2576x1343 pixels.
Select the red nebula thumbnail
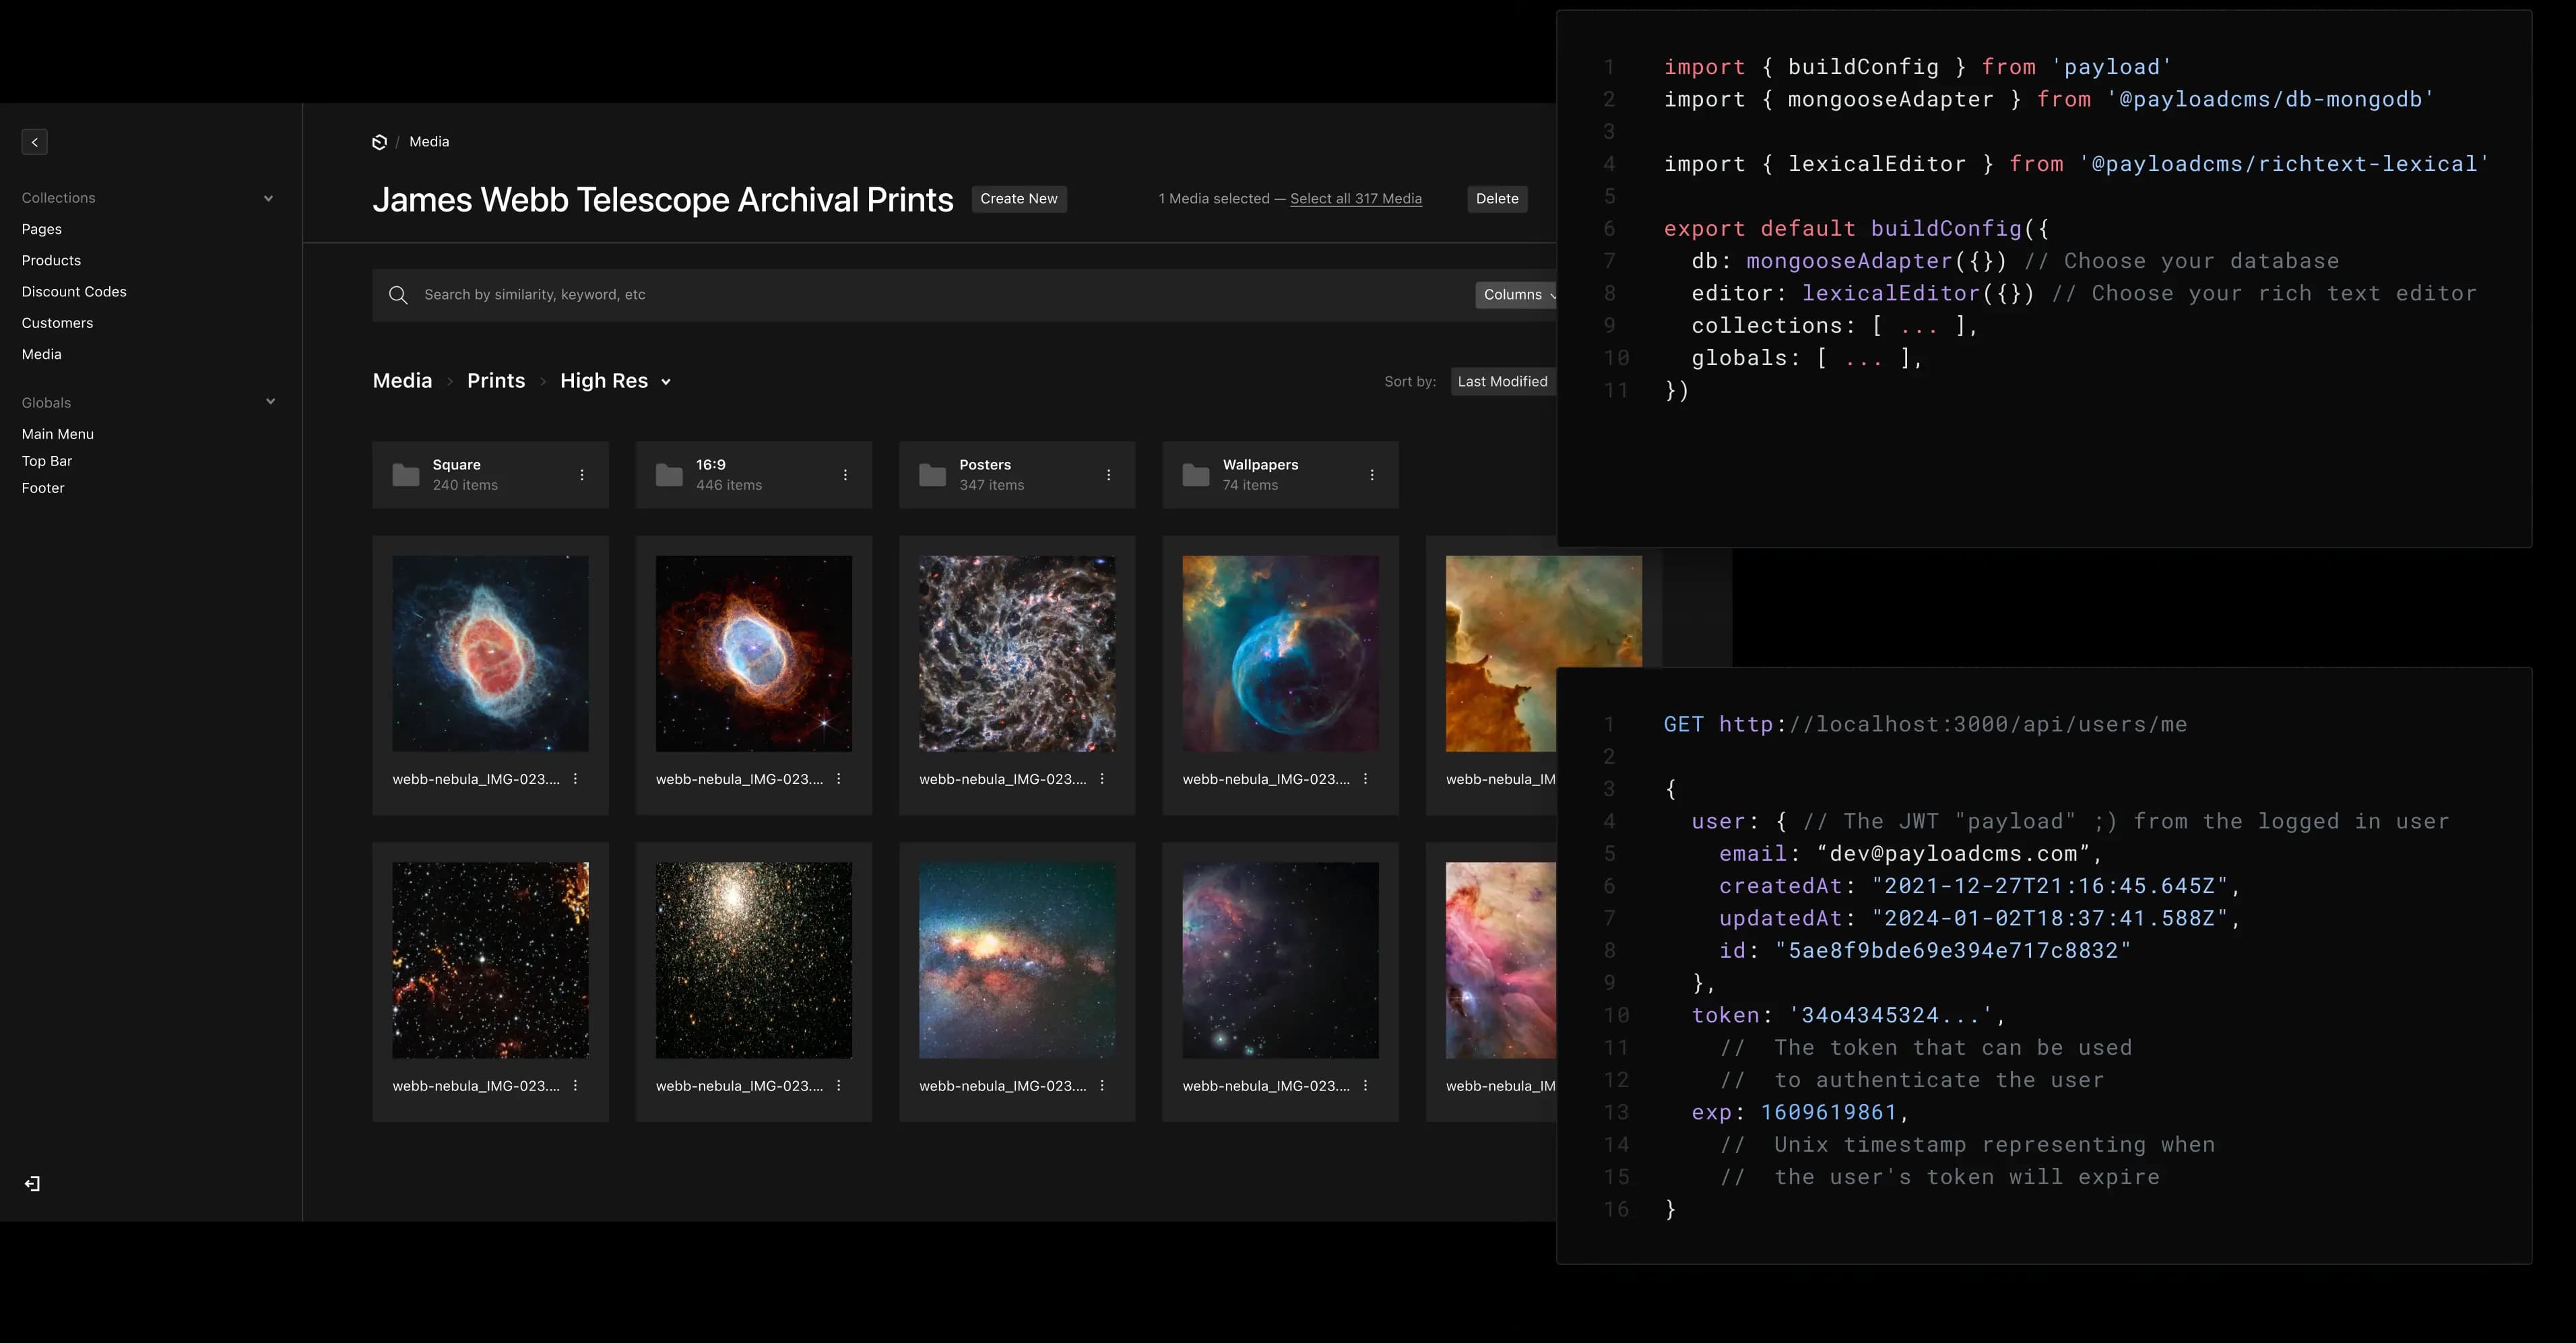point(490,654)
